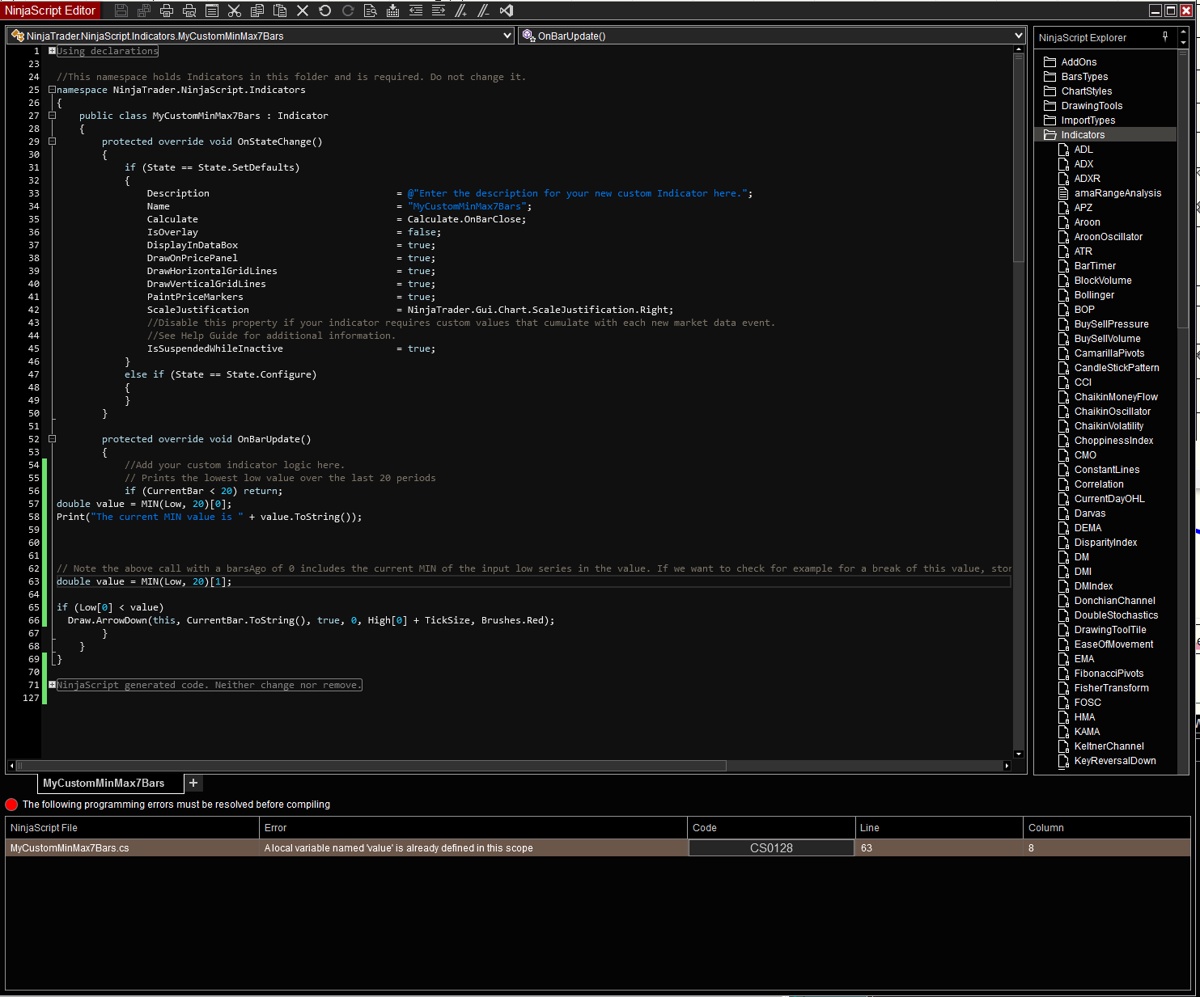
Task: Toggle the NinjaScript Explorer pin
Action: pyautogui.click(x=1165, y=37)
